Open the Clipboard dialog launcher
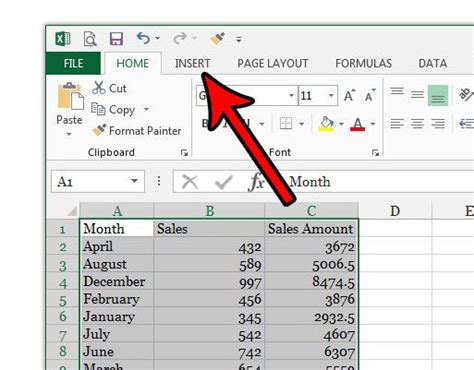The image size is (474, 370). pyautogui.click(x=184, y=153)
